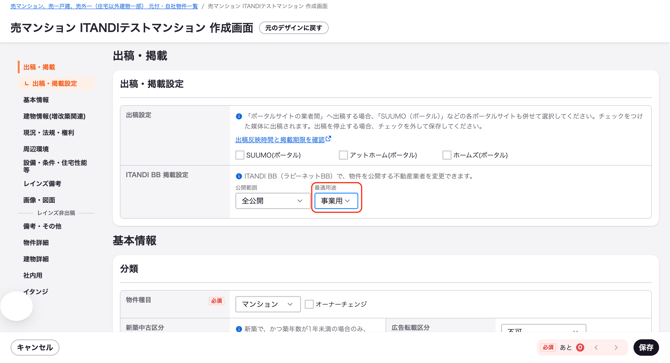Screen dimensions: 670x363
Task: Jump to 基本情報 section in sidebar
Action: click(x=36, y=100)
